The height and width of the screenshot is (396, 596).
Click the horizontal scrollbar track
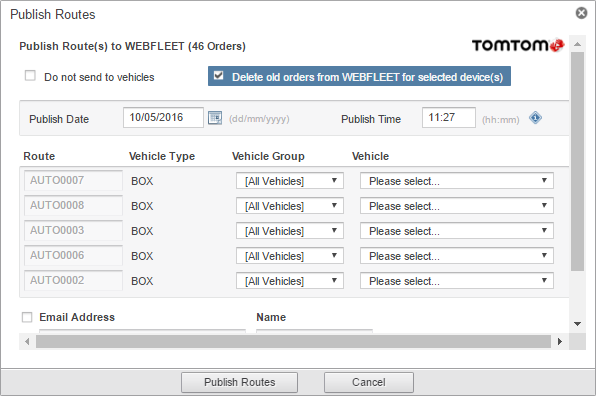[x=293, y=341]
